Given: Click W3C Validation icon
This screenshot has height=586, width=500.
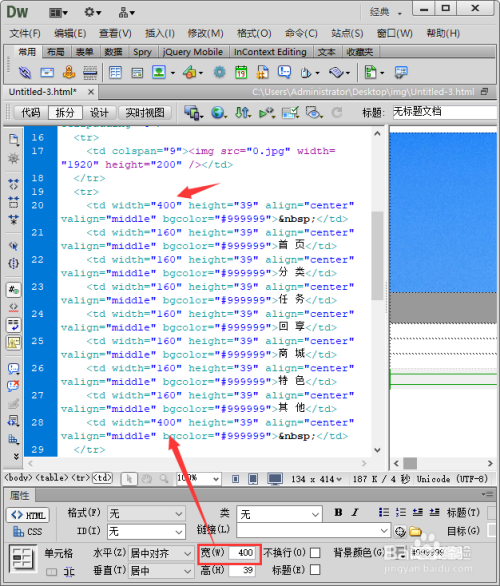Looking at the screenshot, I should tap(266, 112).
